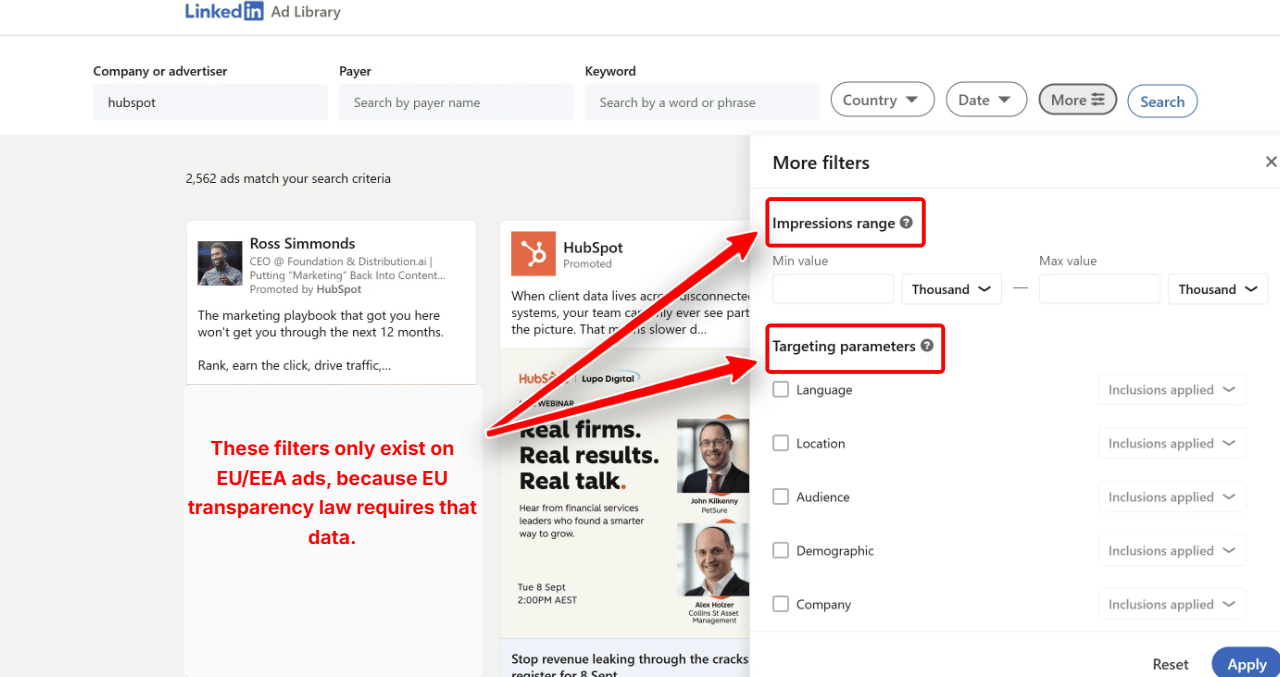Check the Demographic targeting checkbox

point(781,551)
